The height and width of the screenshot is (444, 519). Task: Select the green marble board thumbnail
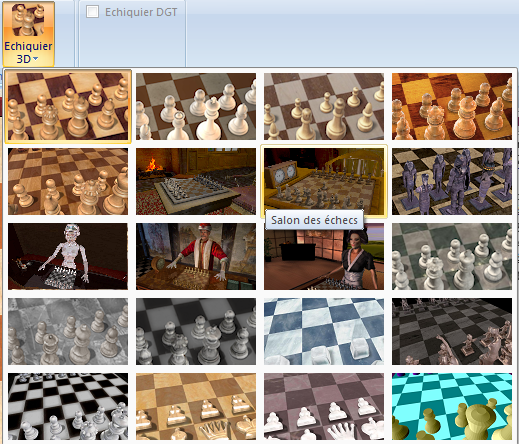tap(452, 256)
